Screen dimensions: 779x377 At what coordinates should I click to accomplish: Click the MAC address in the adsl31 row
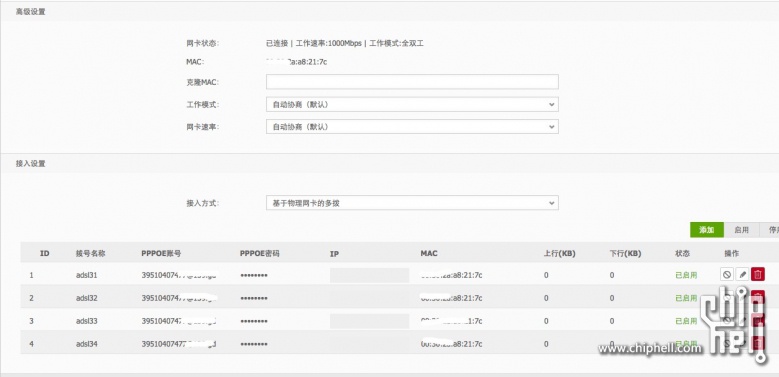pos(452,275)
